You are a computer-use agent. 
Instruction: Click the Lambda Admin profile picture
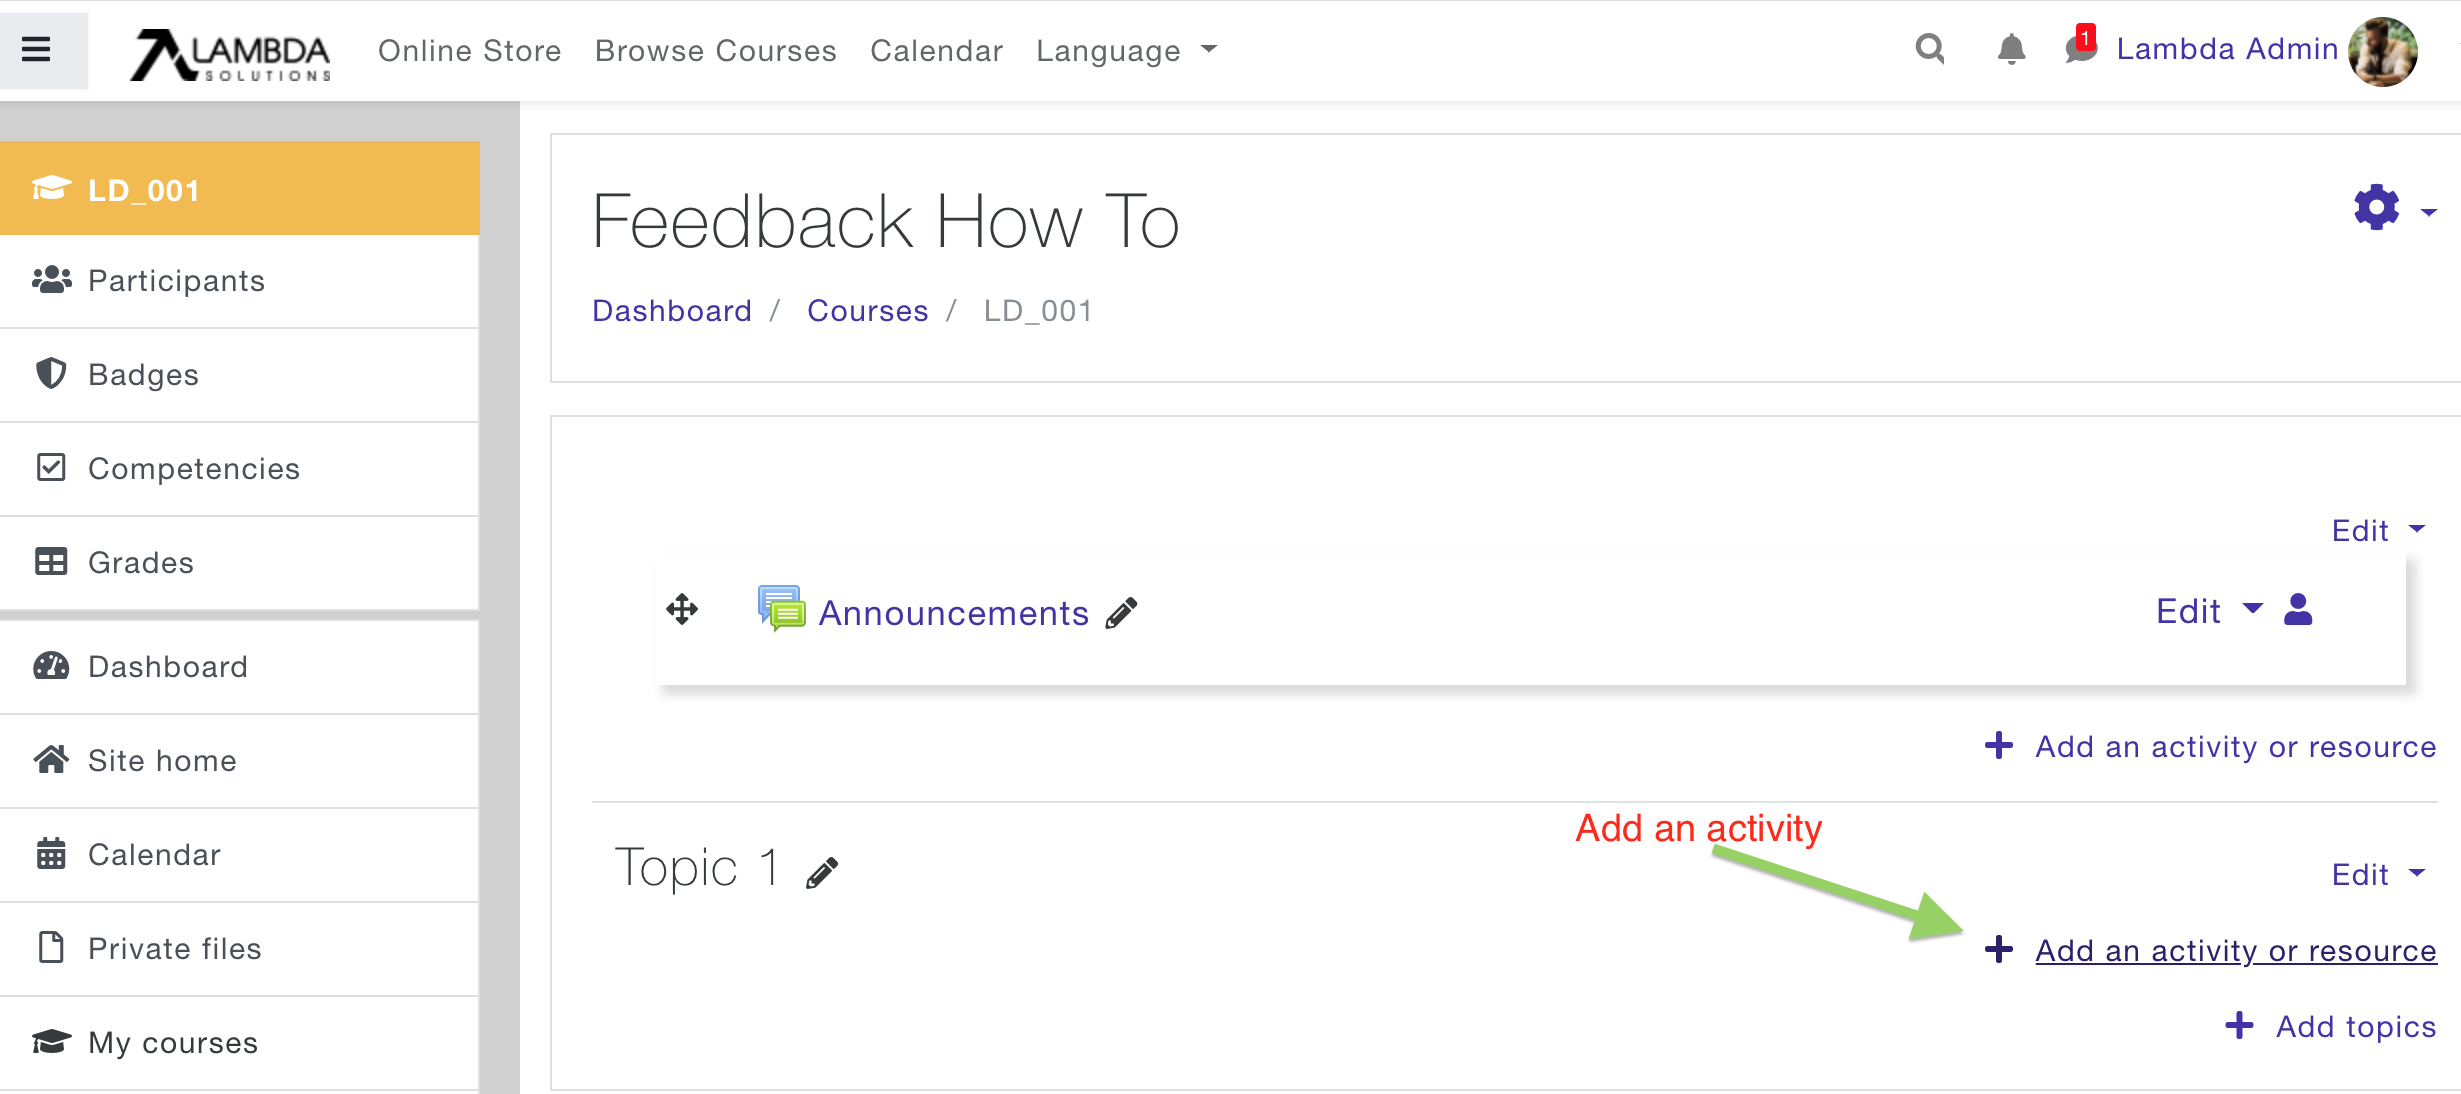click(x=2383, y=51)
